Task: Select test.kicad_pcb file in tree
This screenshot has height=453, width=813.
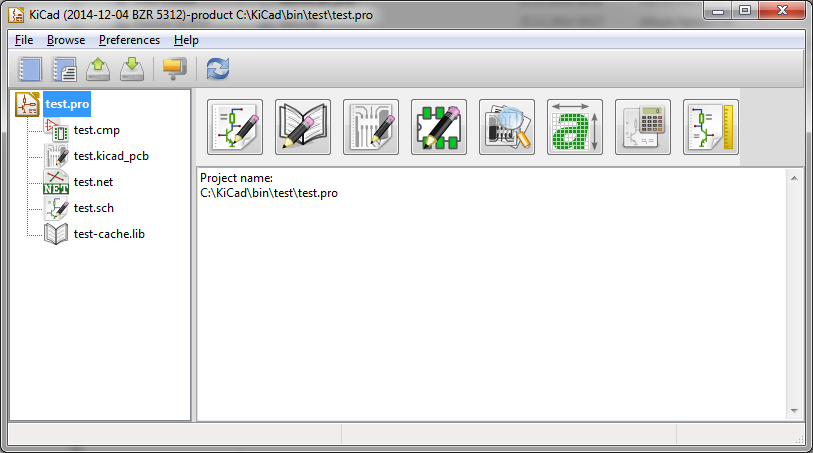Action: click(111, 156)
